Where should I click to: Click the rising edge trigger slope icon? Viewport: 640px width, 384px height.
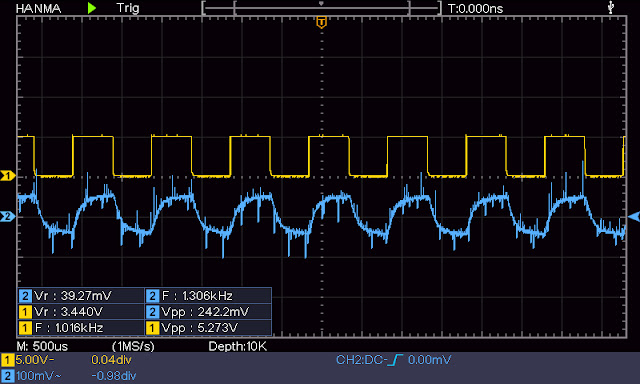tap(395, 360)
